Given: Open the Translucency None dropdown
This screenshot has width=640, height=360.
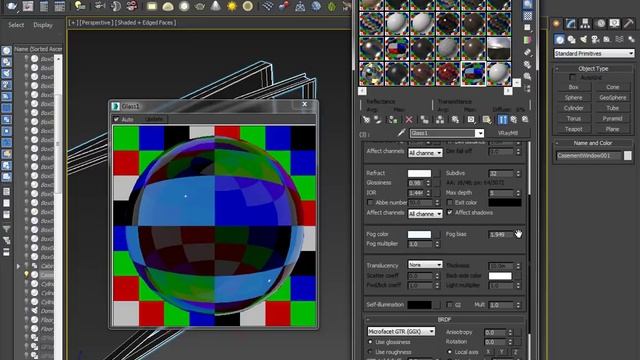Looking at the screenshot, I should (x=425, y=264).
